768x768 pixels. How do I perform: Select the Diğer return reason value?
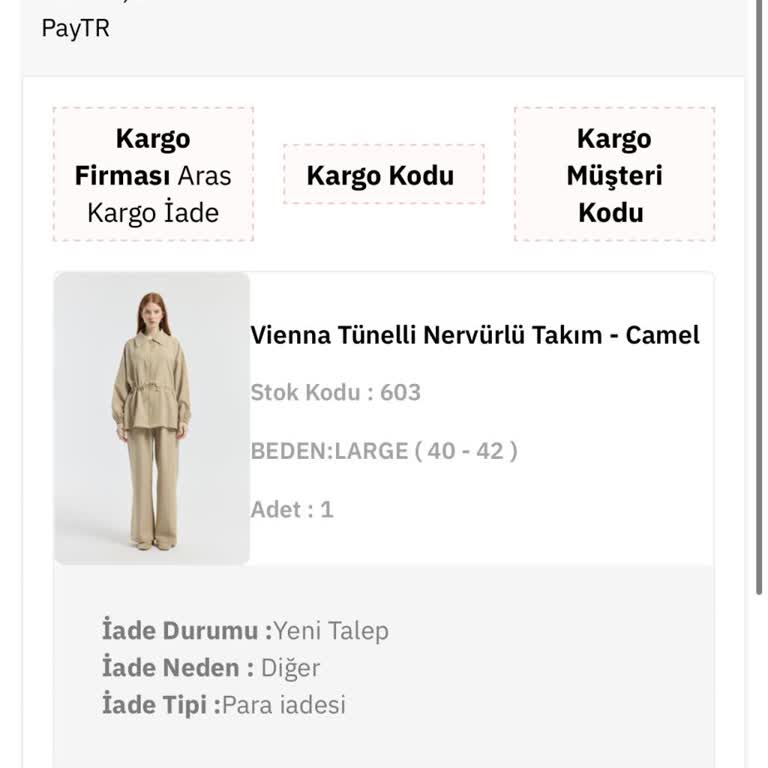click(x=290, y=668)
